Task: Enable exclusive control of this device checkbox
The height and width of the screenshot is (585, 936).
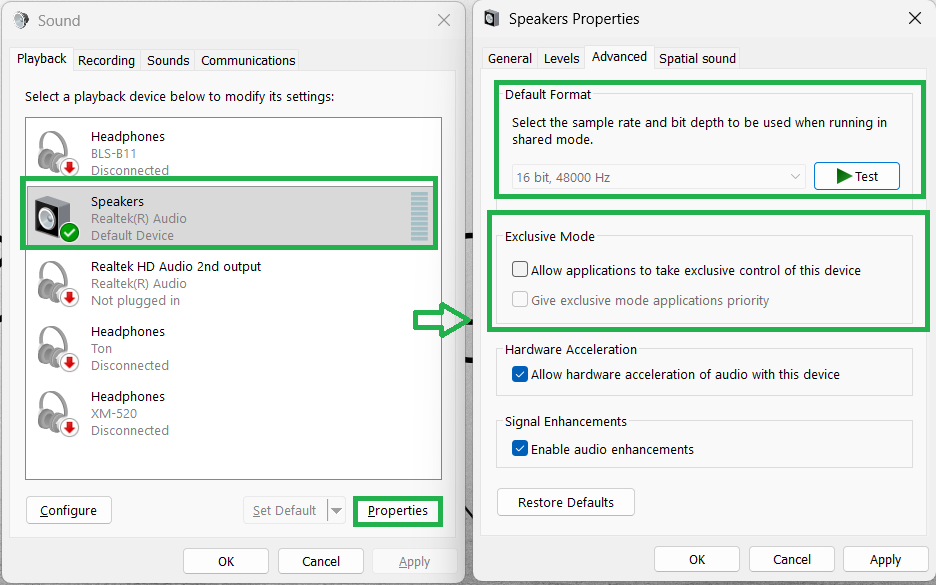Action: click(520, 270)
